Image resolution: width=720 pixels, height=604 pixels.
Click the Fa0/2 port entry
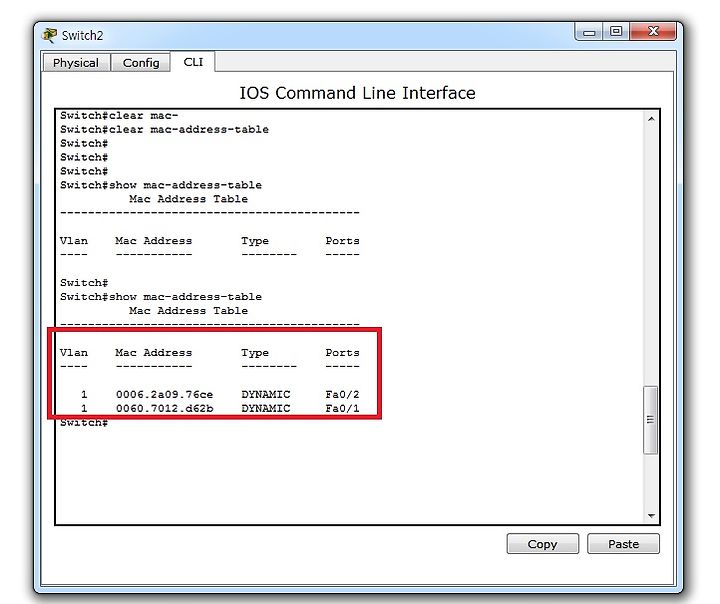[x=343, y=395]
